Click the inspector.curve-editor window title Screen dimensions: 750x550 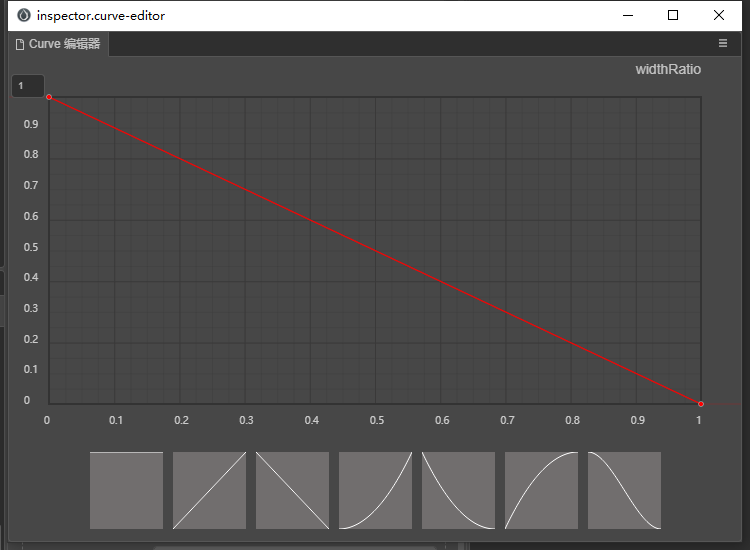click(x=101, y=16)
